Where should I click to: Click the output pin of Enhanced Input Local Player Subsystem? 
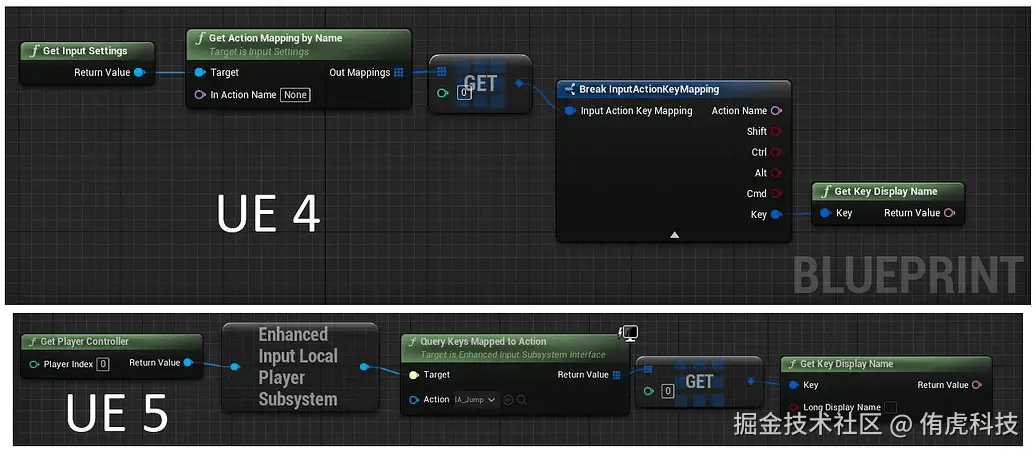click(364, 367)
